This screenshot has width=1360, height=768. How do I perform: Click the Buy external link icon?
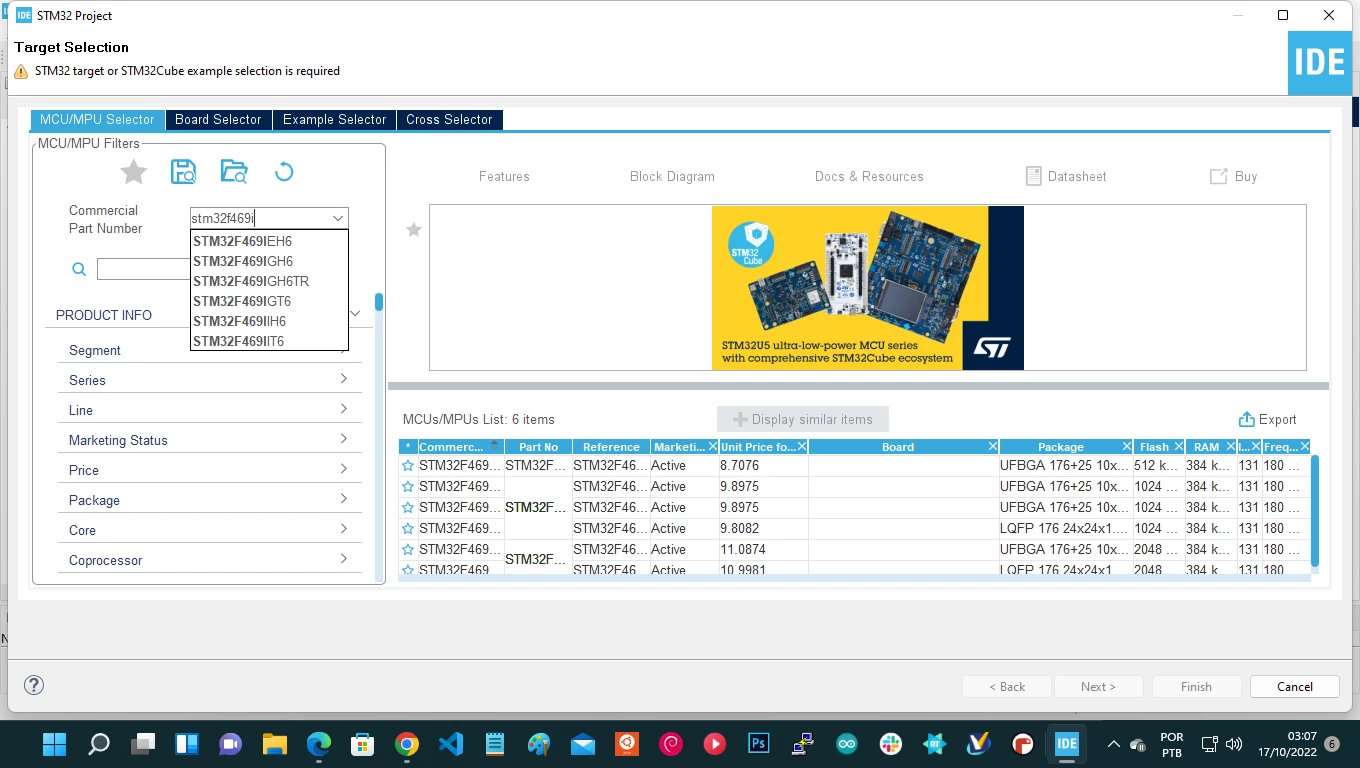1218,176
